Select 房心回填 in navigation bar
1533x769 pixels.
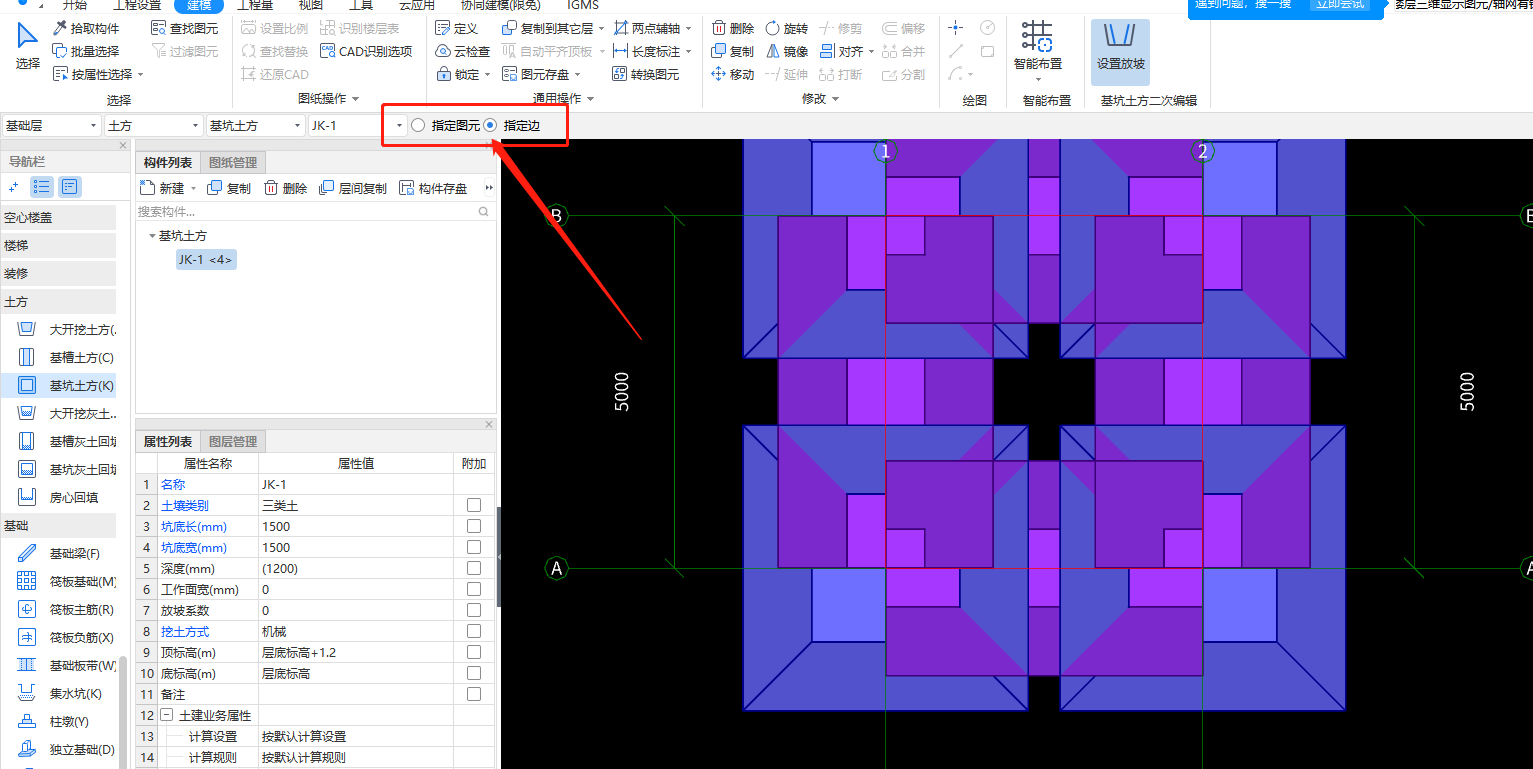click(x=60, y=497)
